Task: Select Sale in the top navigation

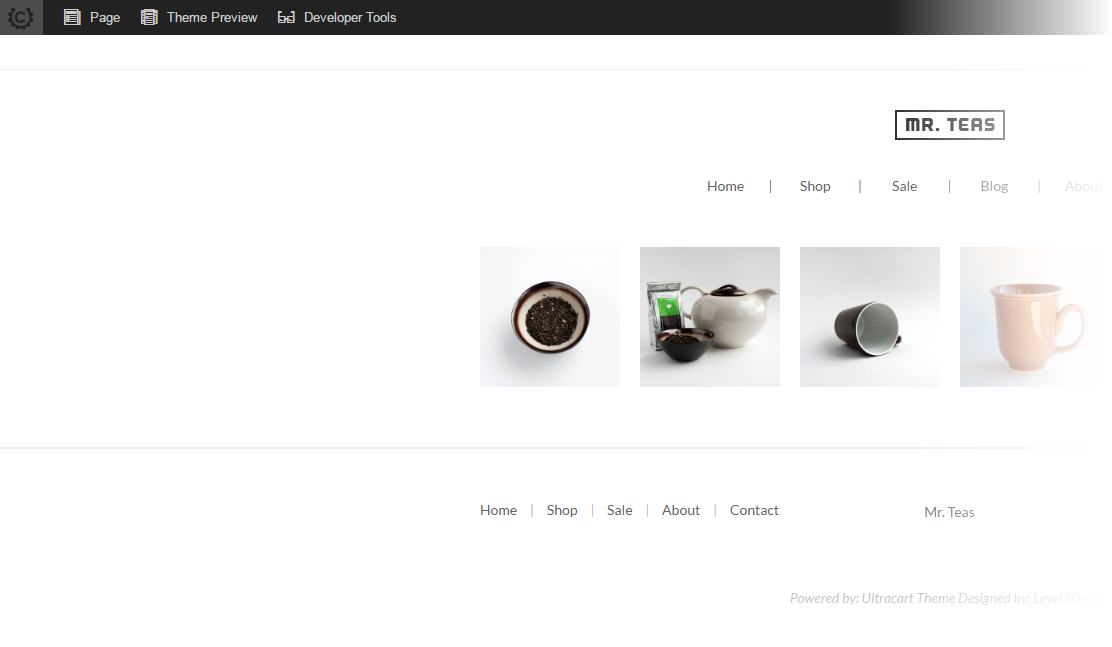Action: [x=904, y=186]
